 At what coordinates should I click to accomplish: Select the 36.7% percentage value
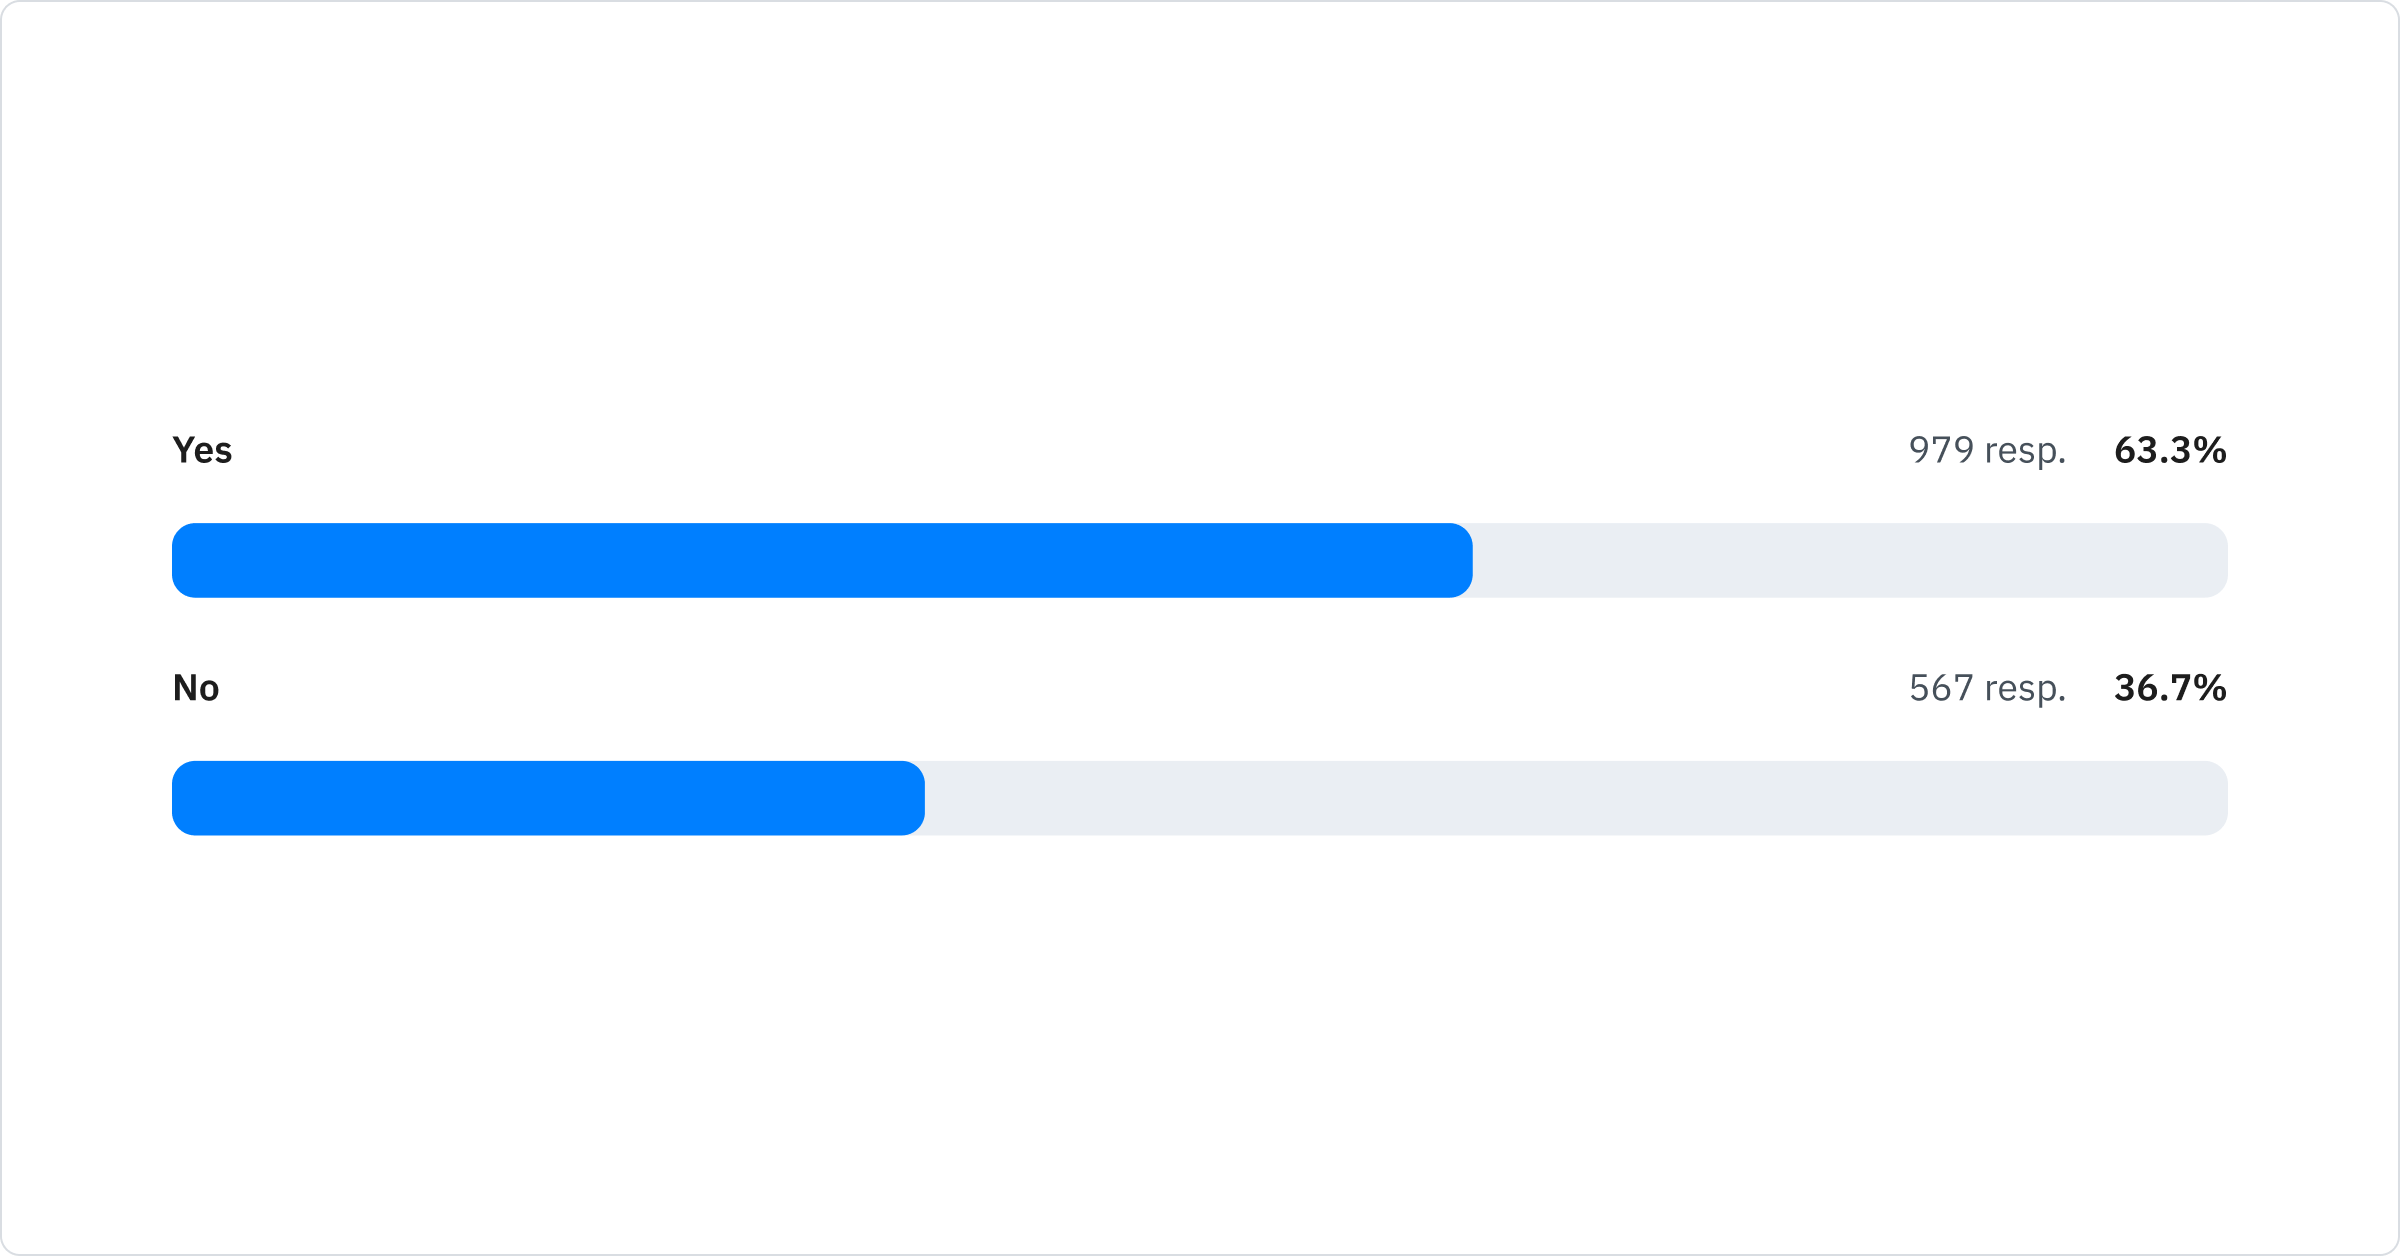click(x=2169, y=688)
